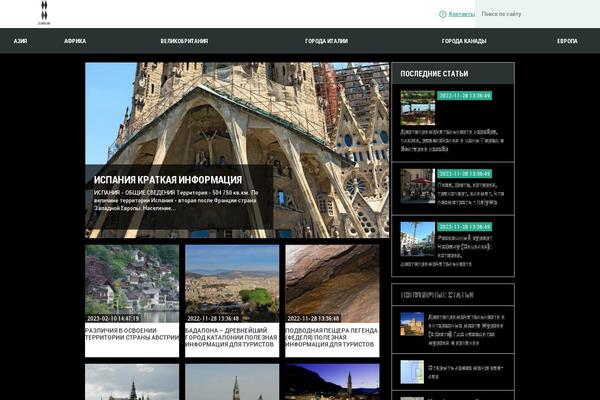
Task: Click the Популярные статьи section heading
Action: pyautogui.click(x=437, y=295)
